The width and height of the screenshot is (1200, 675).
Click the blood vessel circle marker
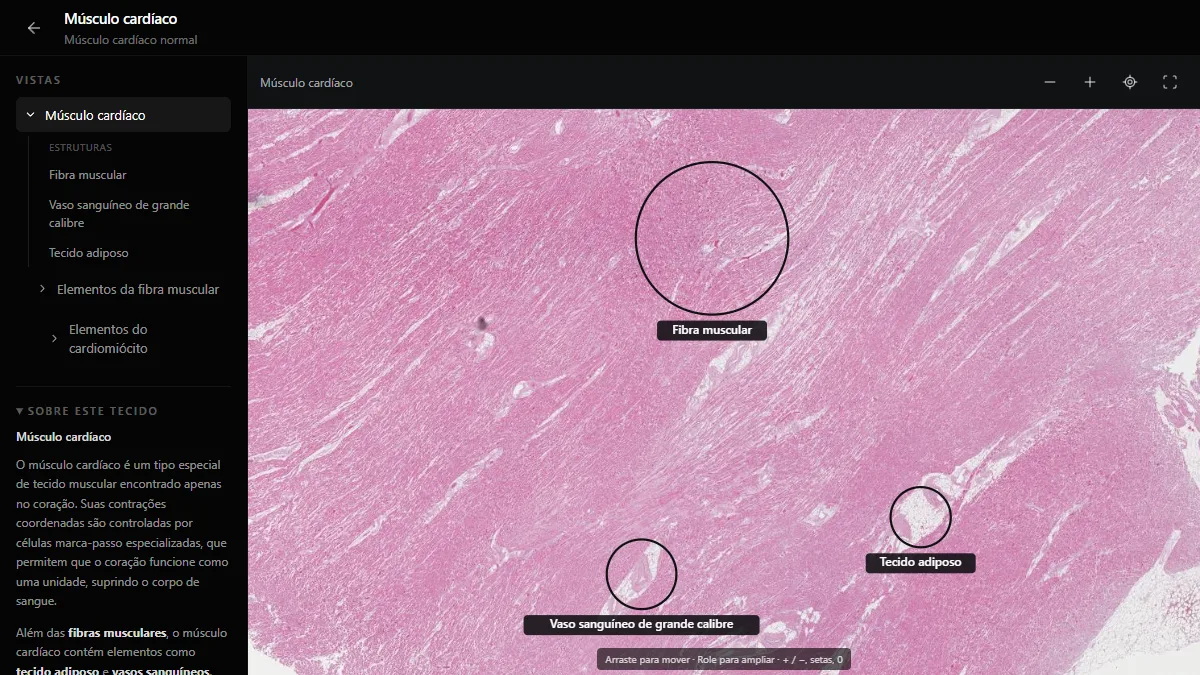(642, 574)
